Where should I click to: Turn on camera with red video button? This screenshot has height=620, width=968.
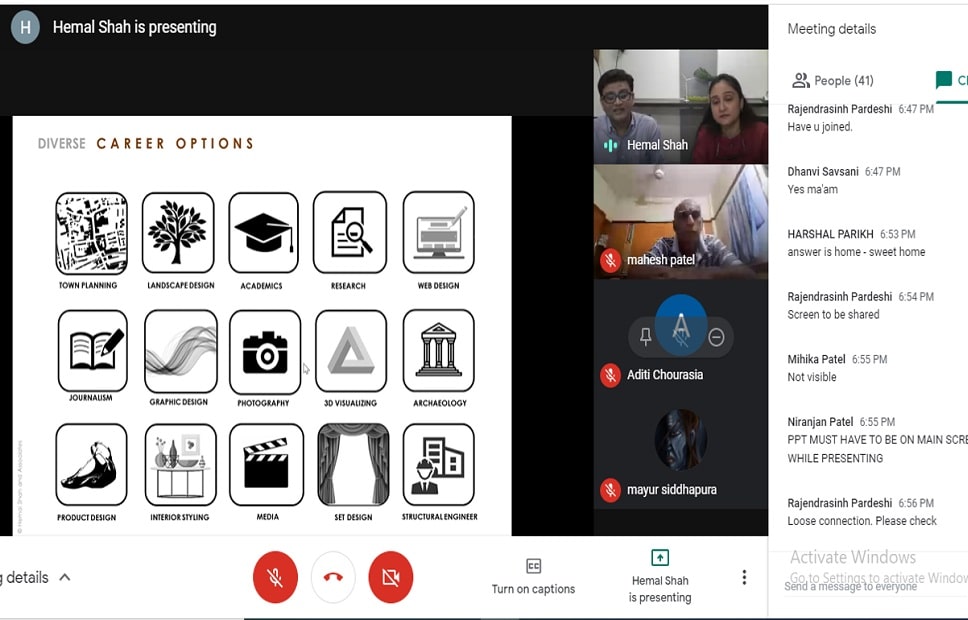[x=390, y=578]
